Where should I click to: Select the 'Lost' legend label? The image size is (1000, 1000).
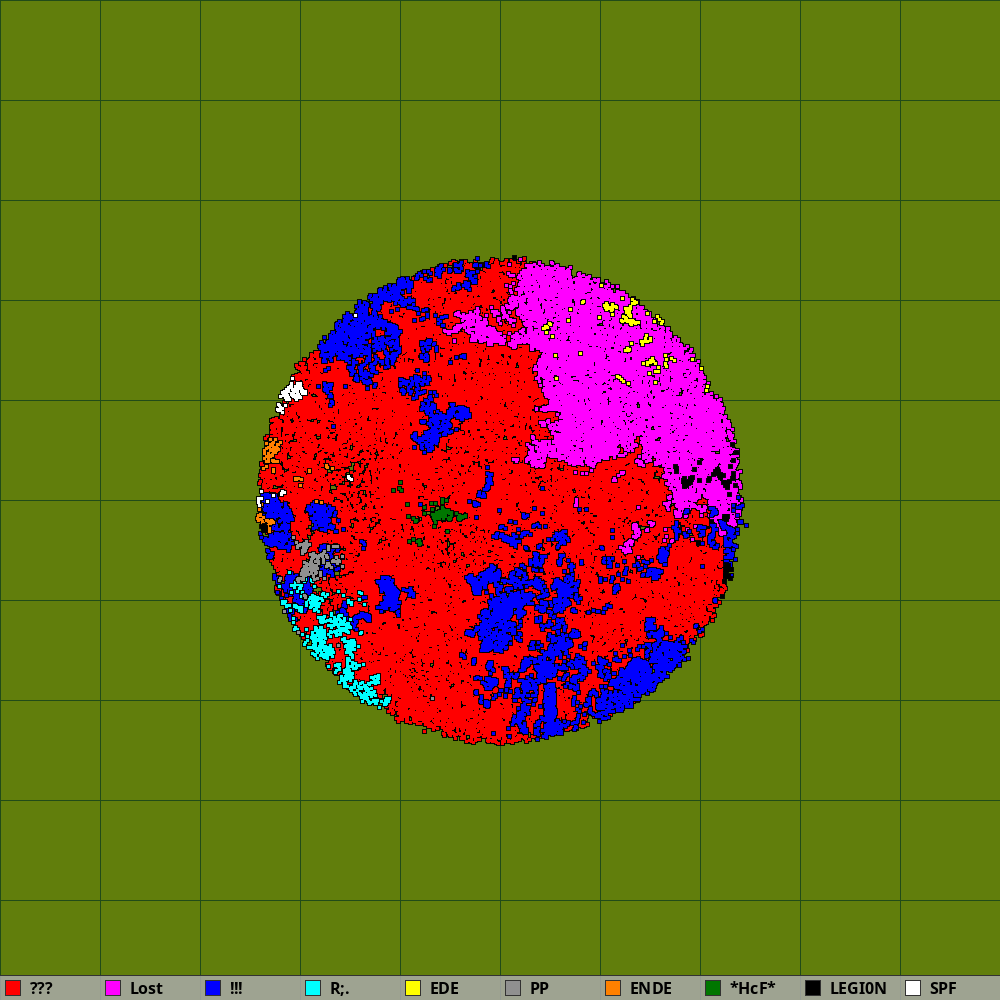pos(146,988)
